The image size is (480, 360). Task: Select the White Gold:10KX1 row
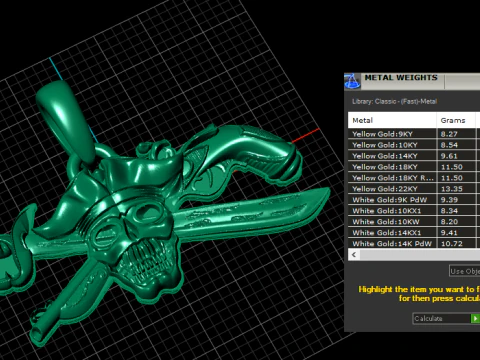[414, 211]
